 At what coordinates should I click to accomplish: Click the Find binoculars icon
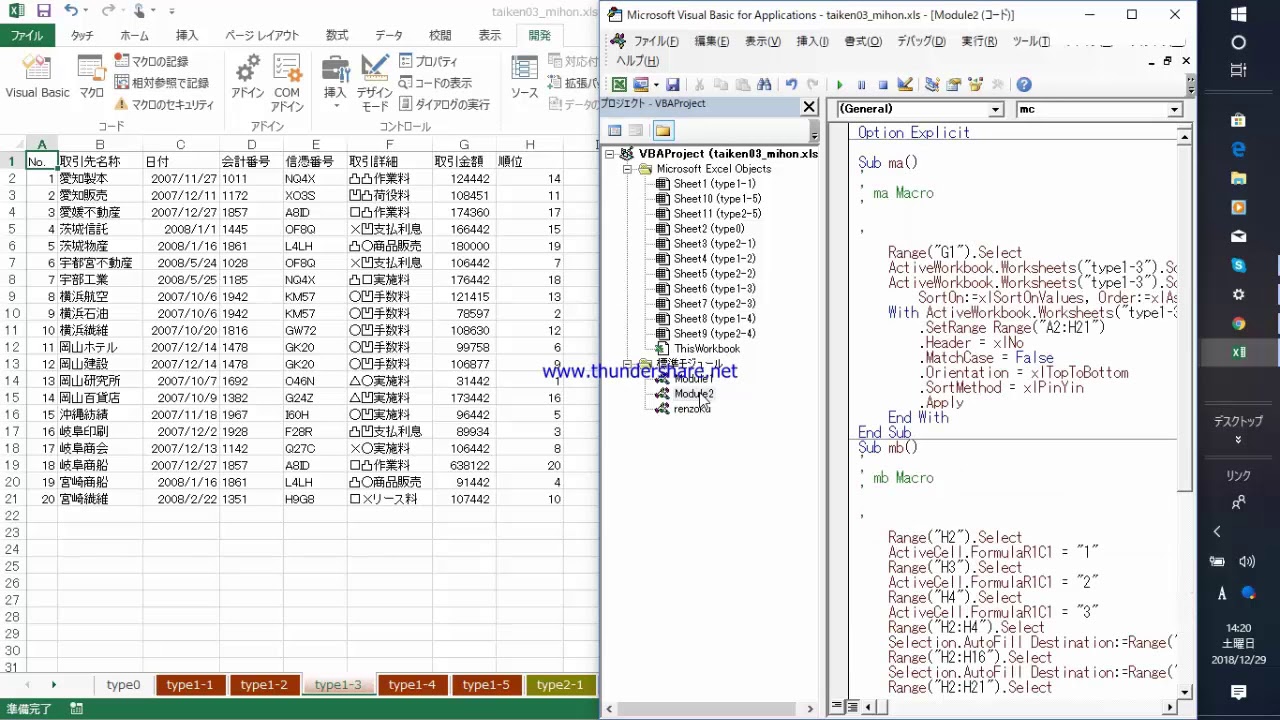click(x=764, y=85)
